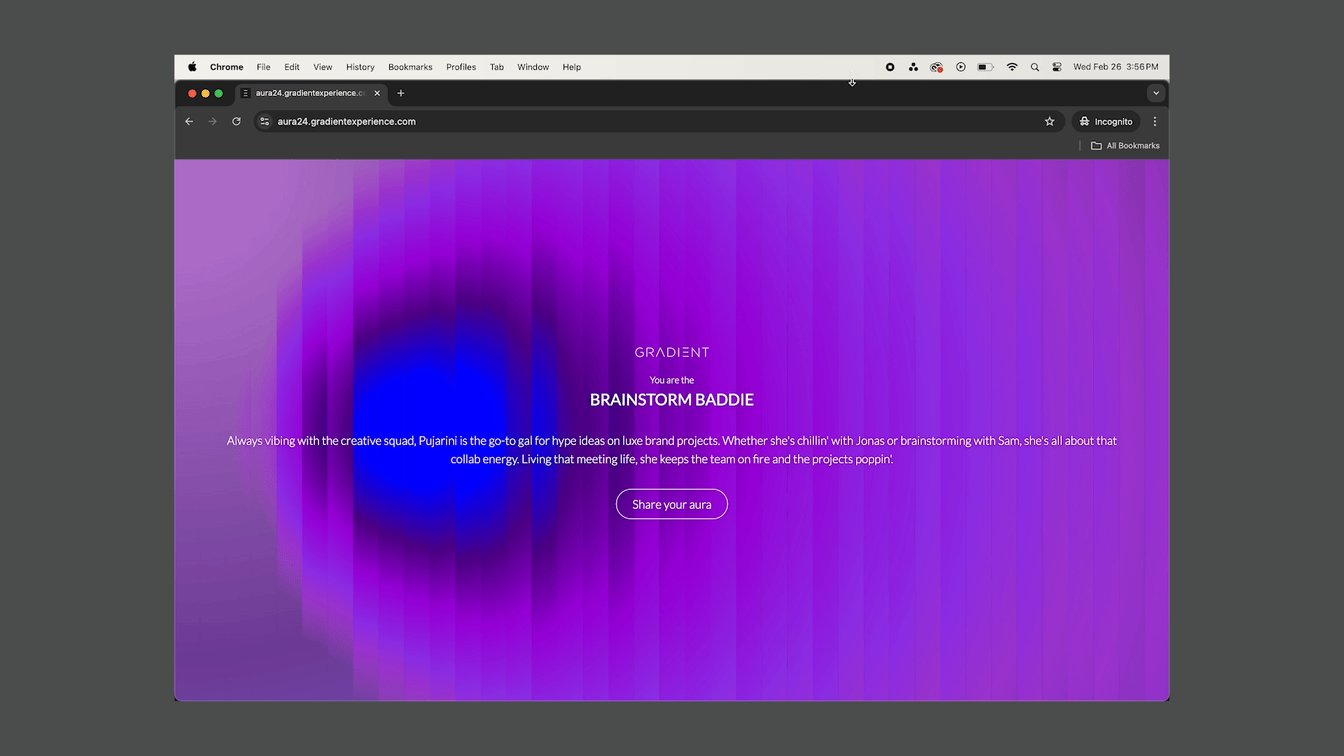Click the Incognito profile button

click(x=1106, y=121)
